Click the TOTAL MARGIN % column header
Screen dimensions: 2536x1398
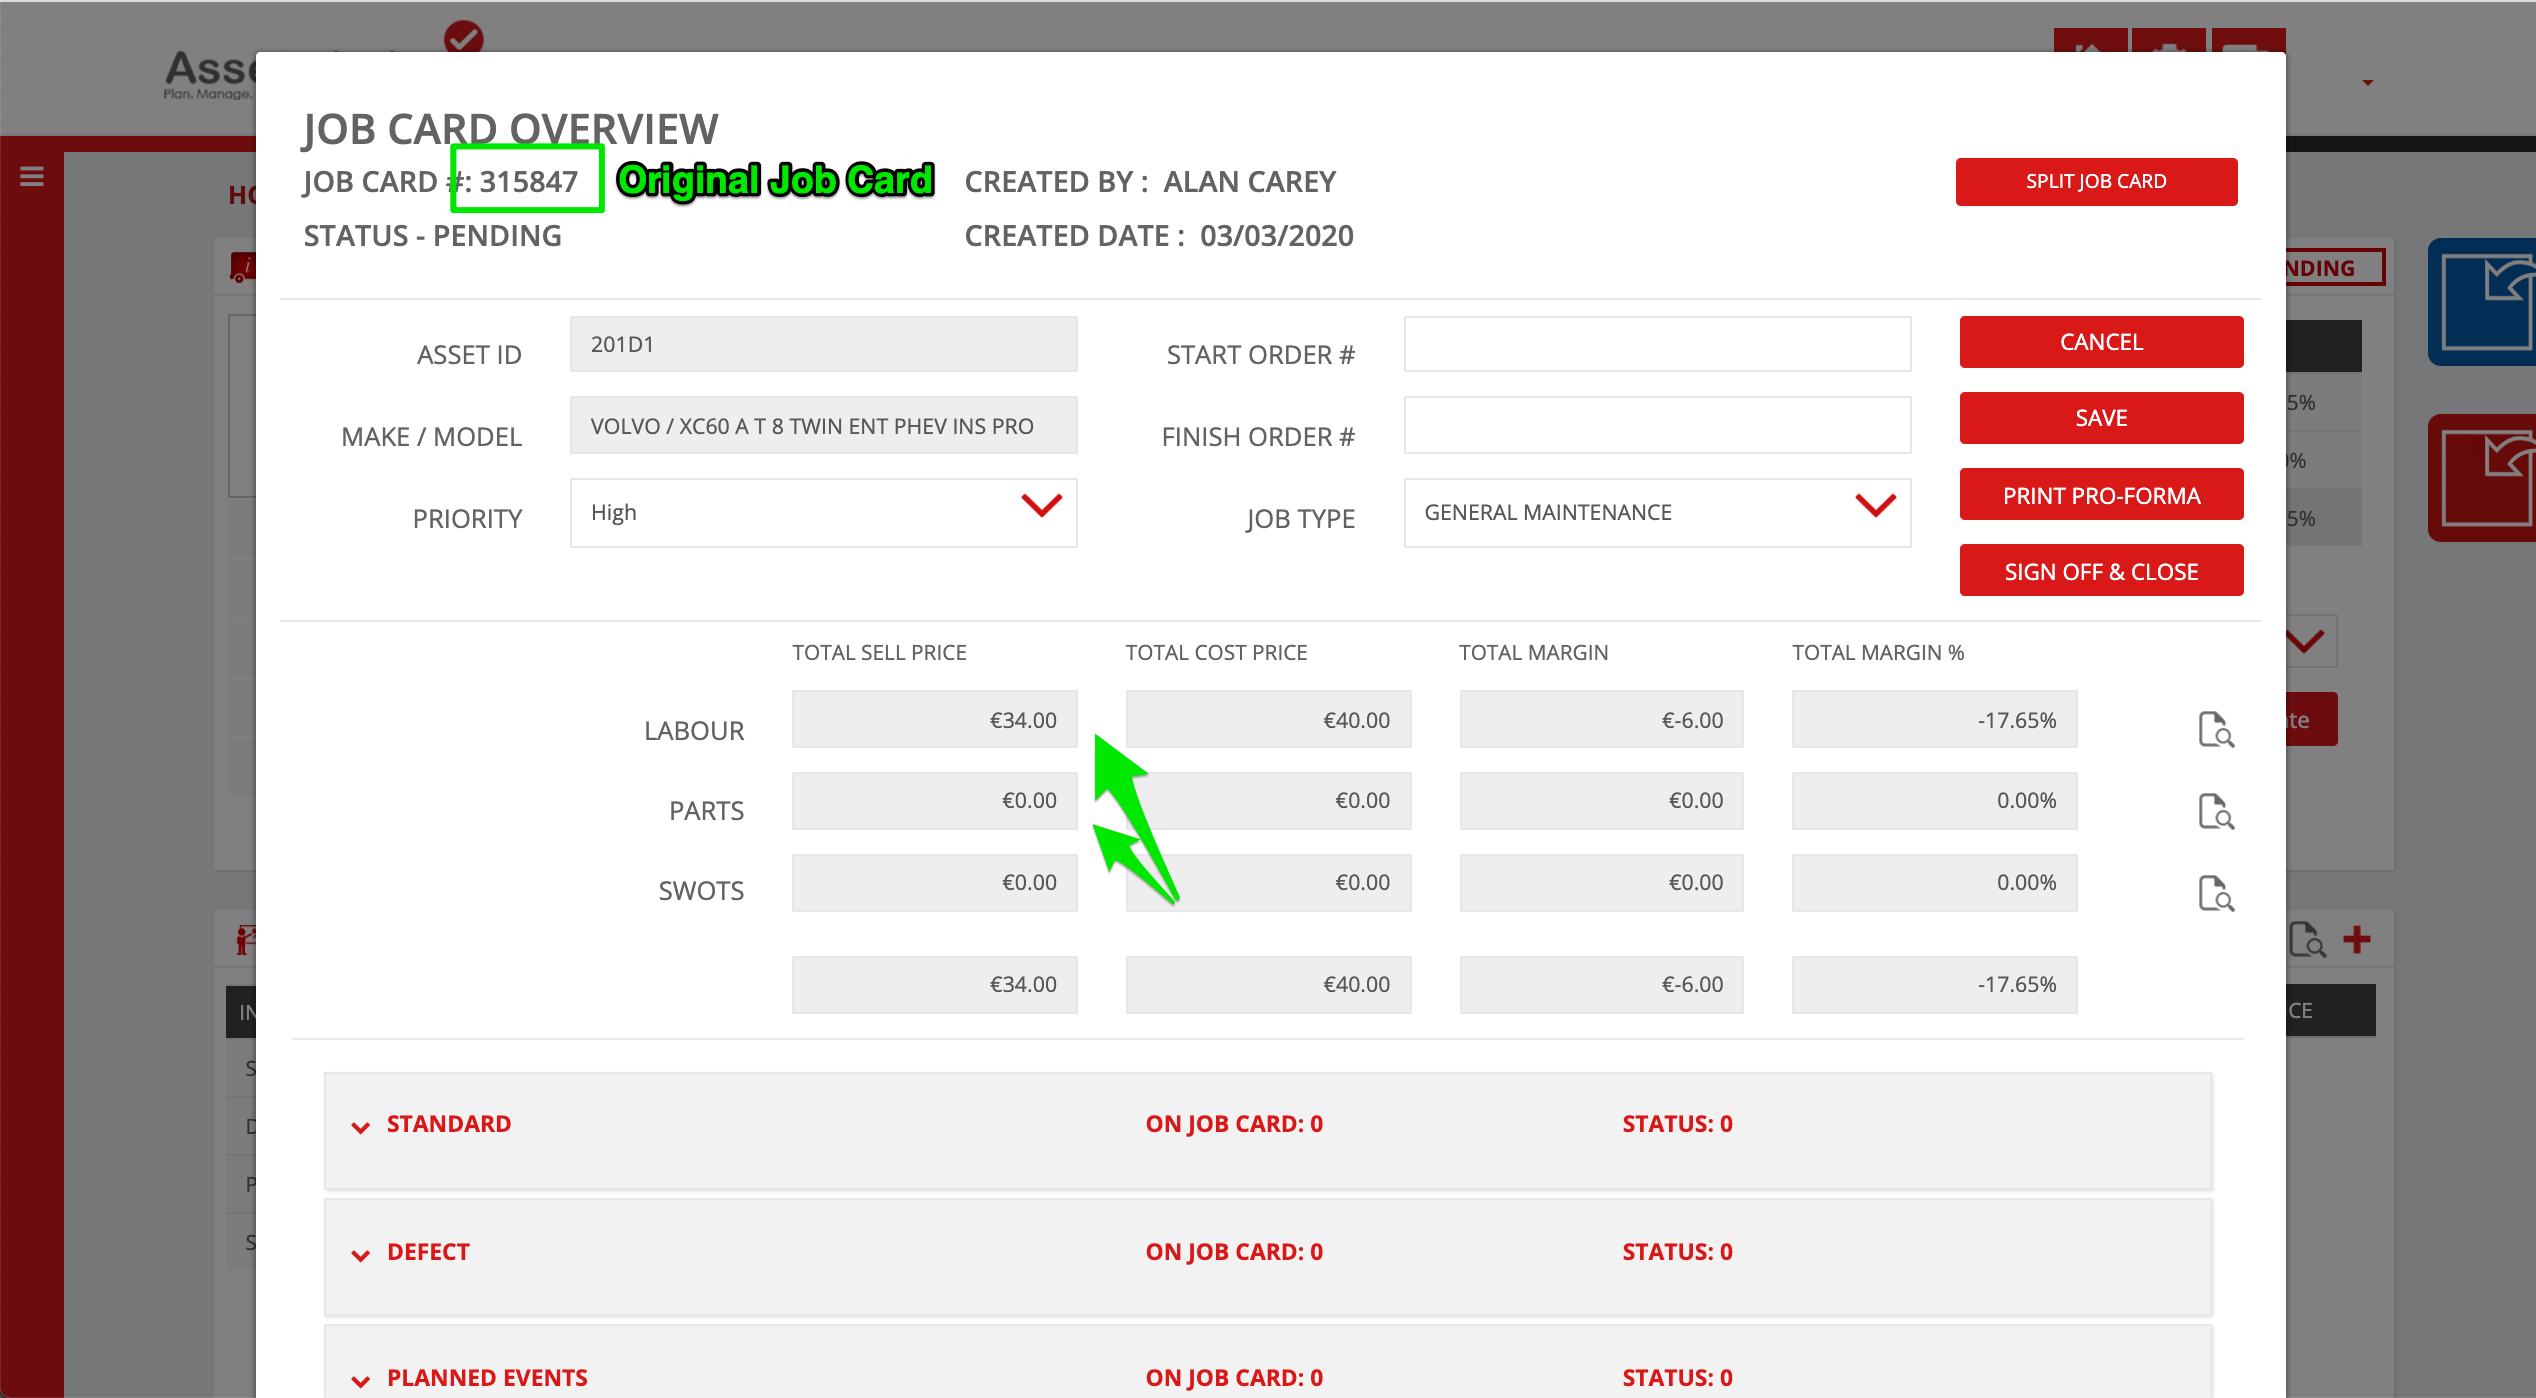[x=1878, y=653]
